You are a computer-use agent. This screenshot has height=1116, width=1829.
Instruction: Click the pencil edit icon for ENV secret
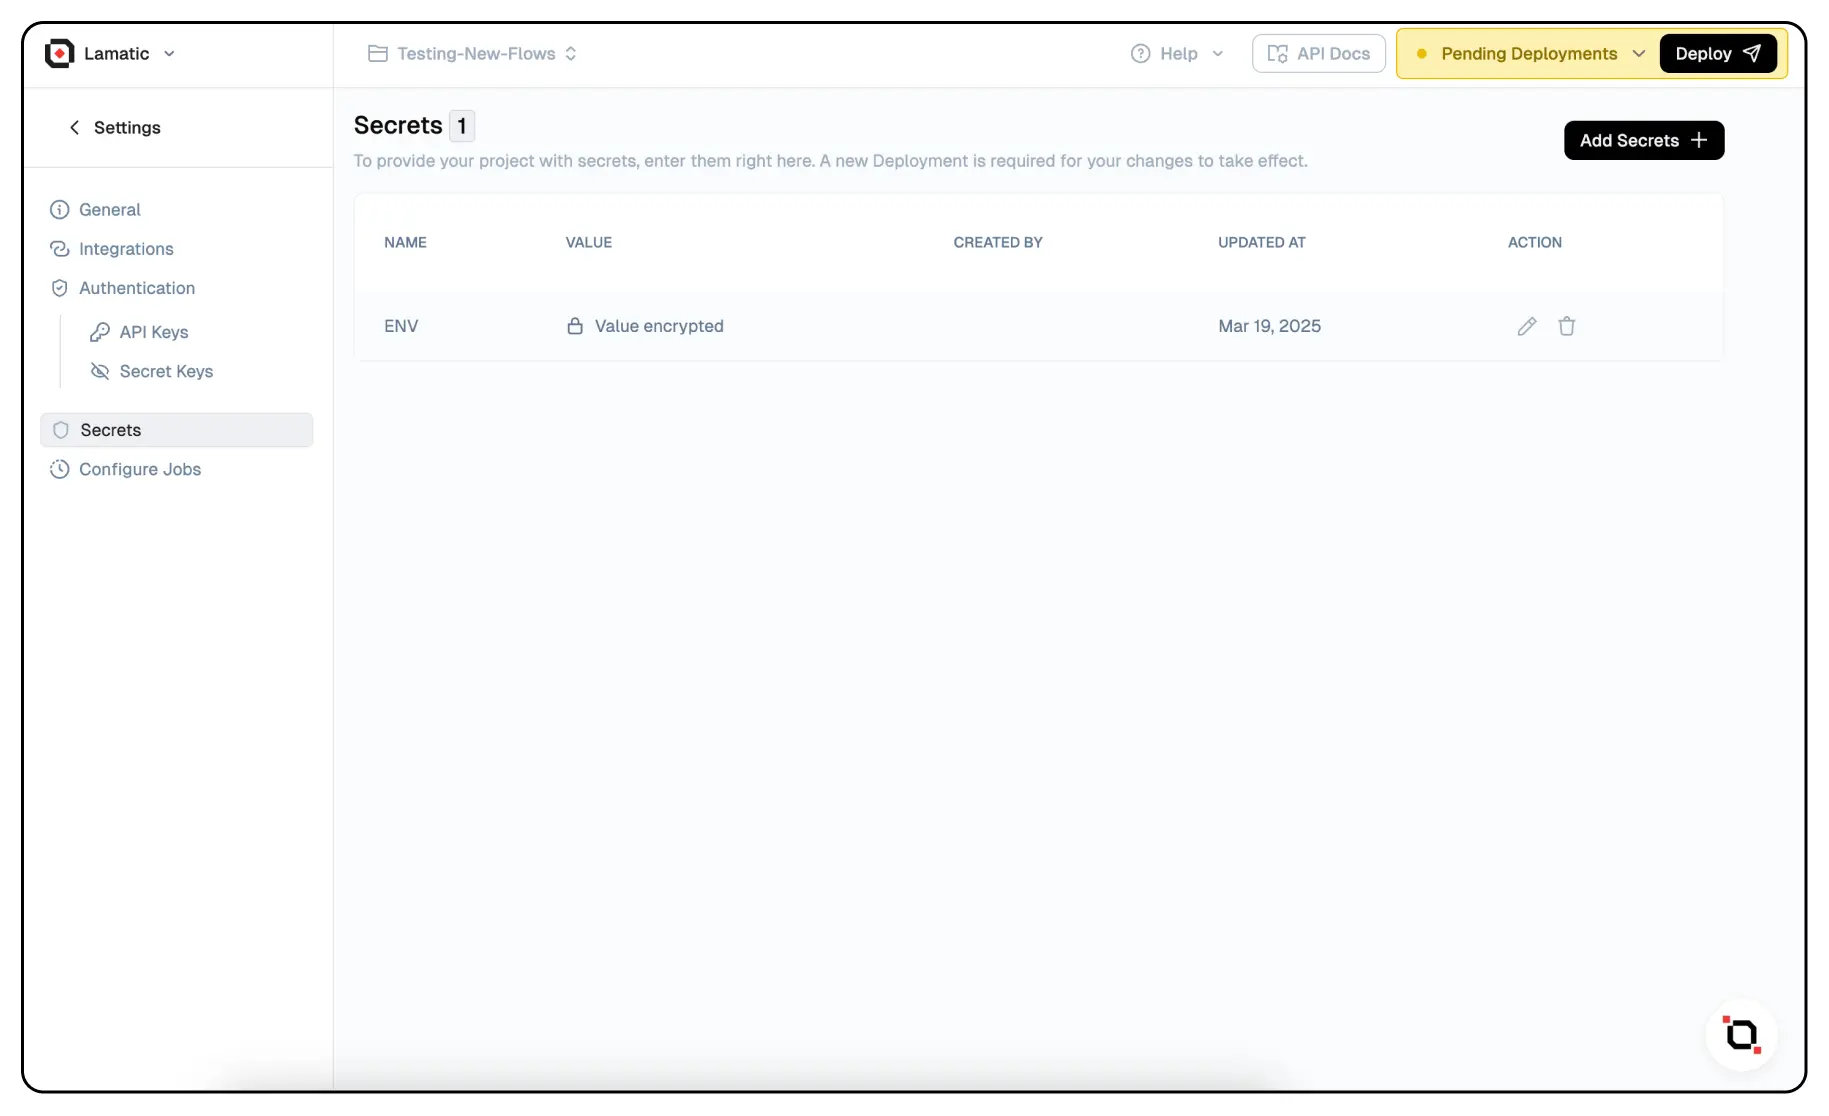1526,326
